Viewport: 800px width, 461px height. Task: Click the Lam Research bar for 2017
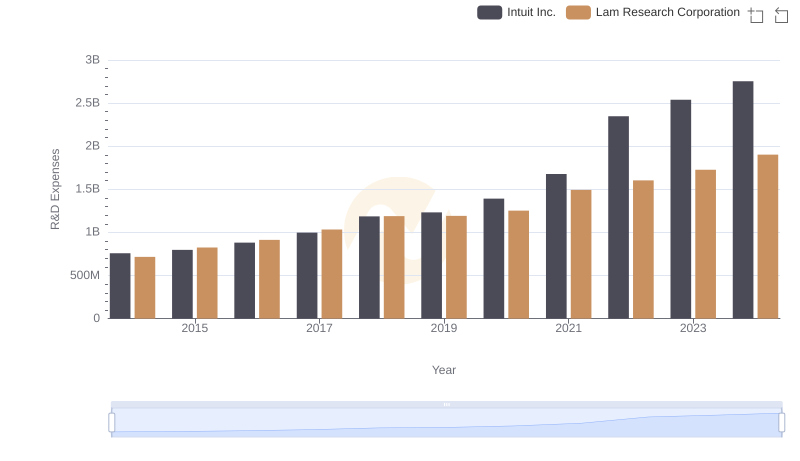[332, 274]
